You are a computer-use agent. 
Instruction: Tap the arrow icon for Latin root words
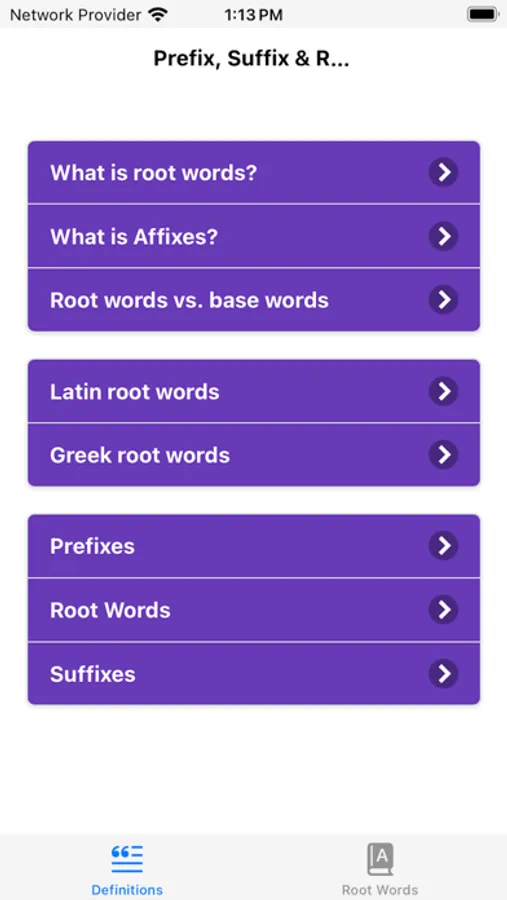coord(443,391)
